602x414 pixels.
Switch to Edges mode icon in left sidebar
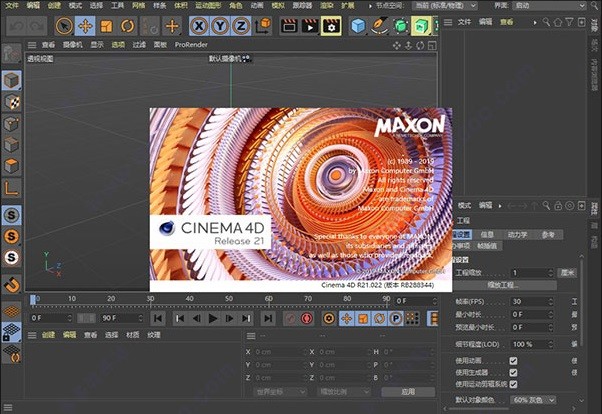tap(12, 145)
